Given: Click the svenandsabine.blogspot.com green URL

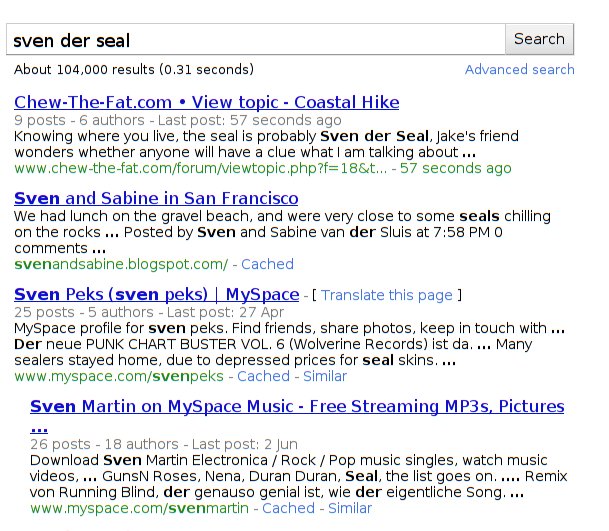Looking at the screenshot, I should pos(121,264).
